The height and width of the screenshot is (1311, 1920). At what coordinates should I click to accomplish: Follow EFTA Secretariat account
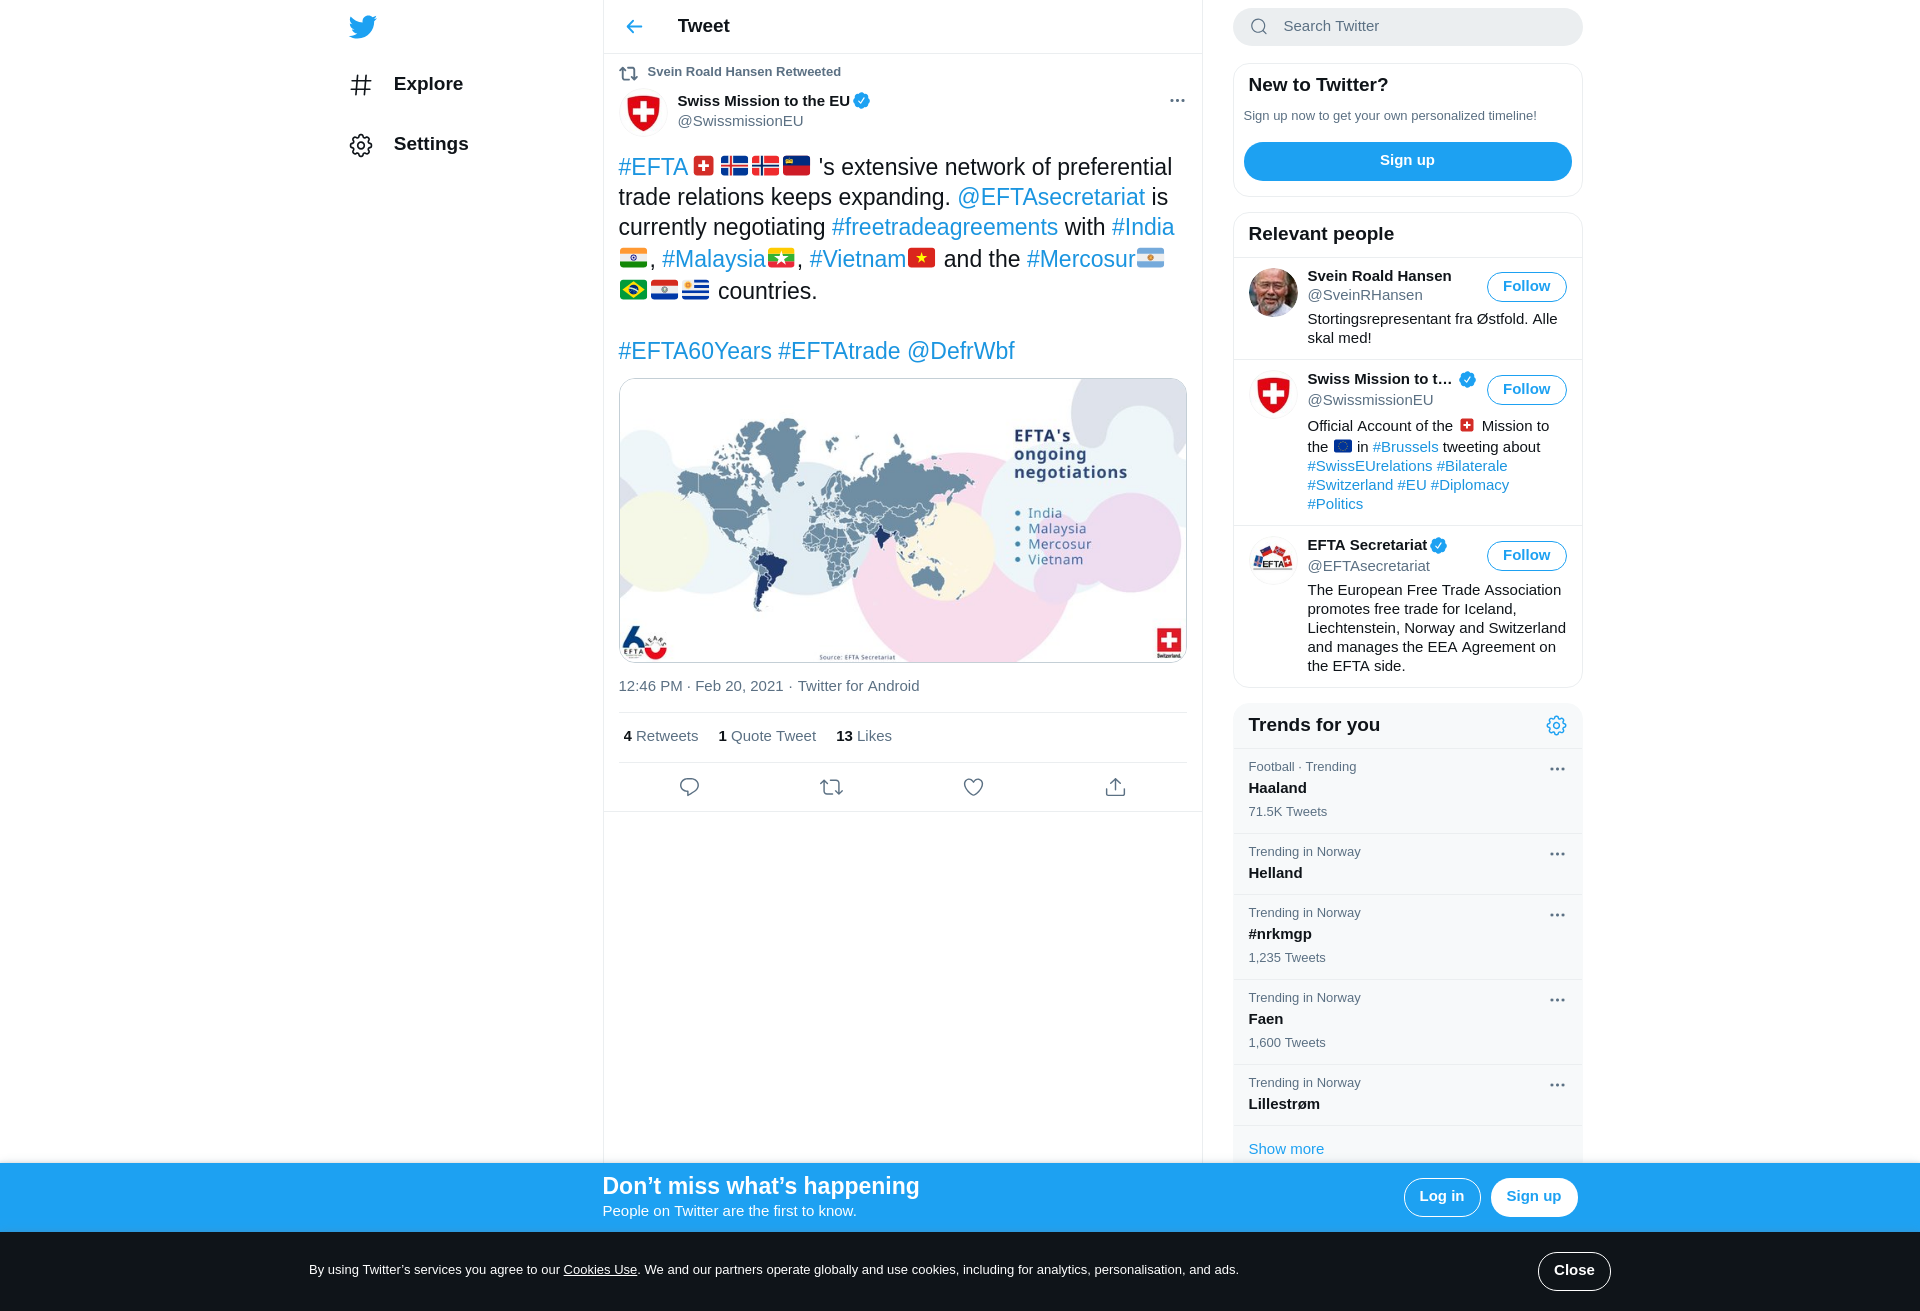tap(1526, 555)
